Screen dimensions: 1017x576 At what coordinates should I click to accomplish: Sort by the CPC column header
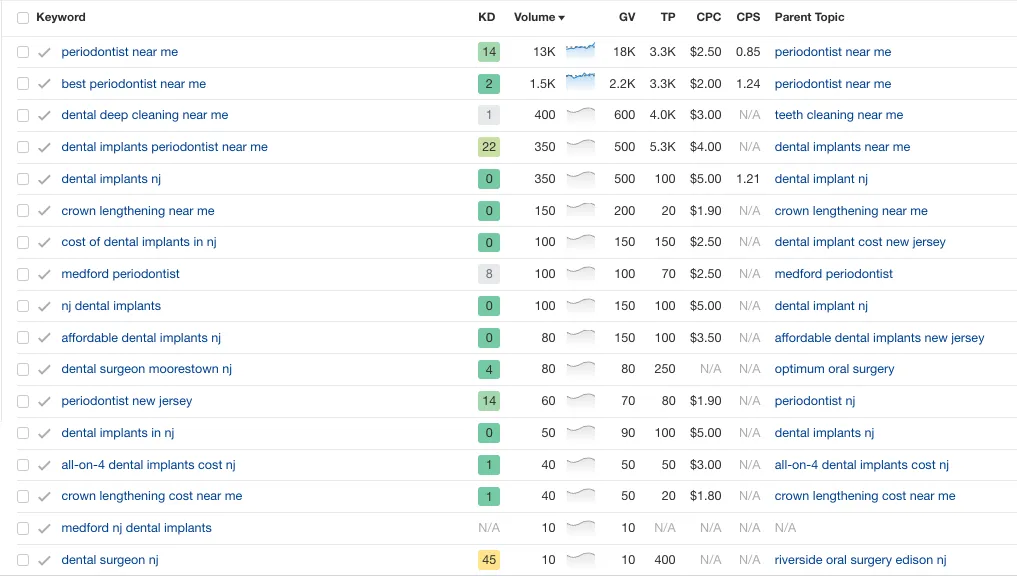708,18
